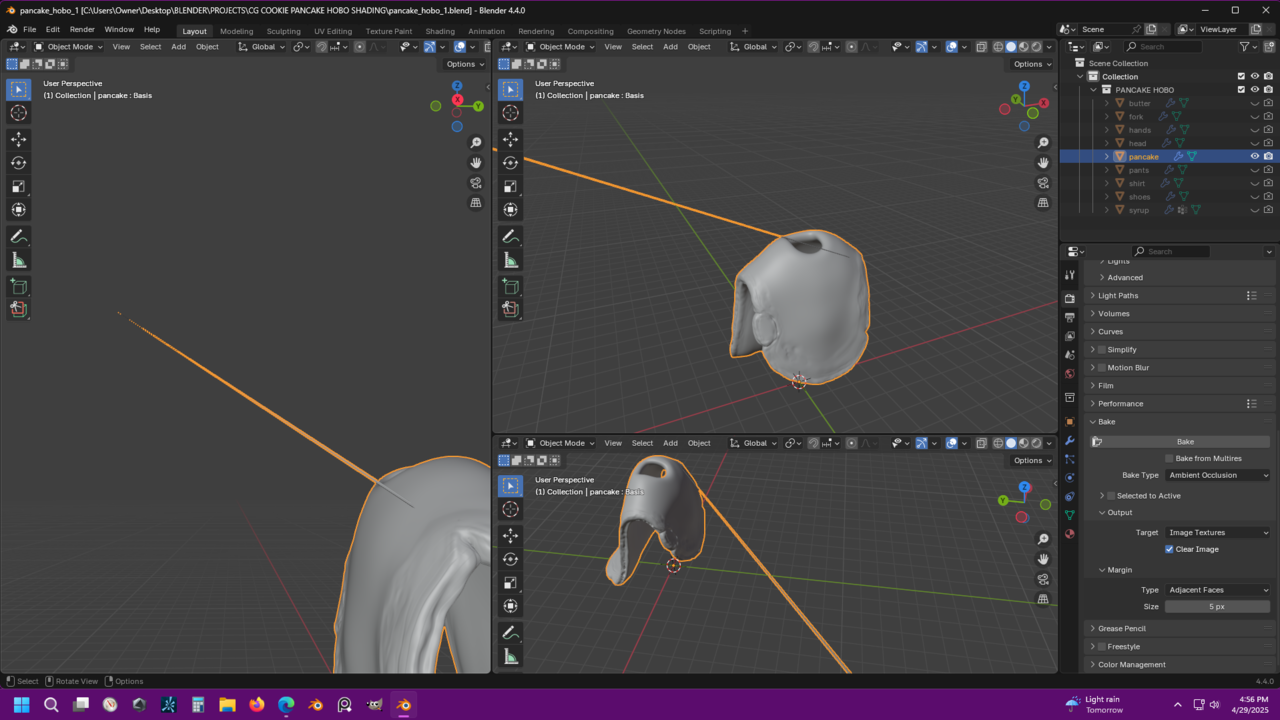Select the Measure tool in left viewport
Screen dimensions: 1280x720
18,261
